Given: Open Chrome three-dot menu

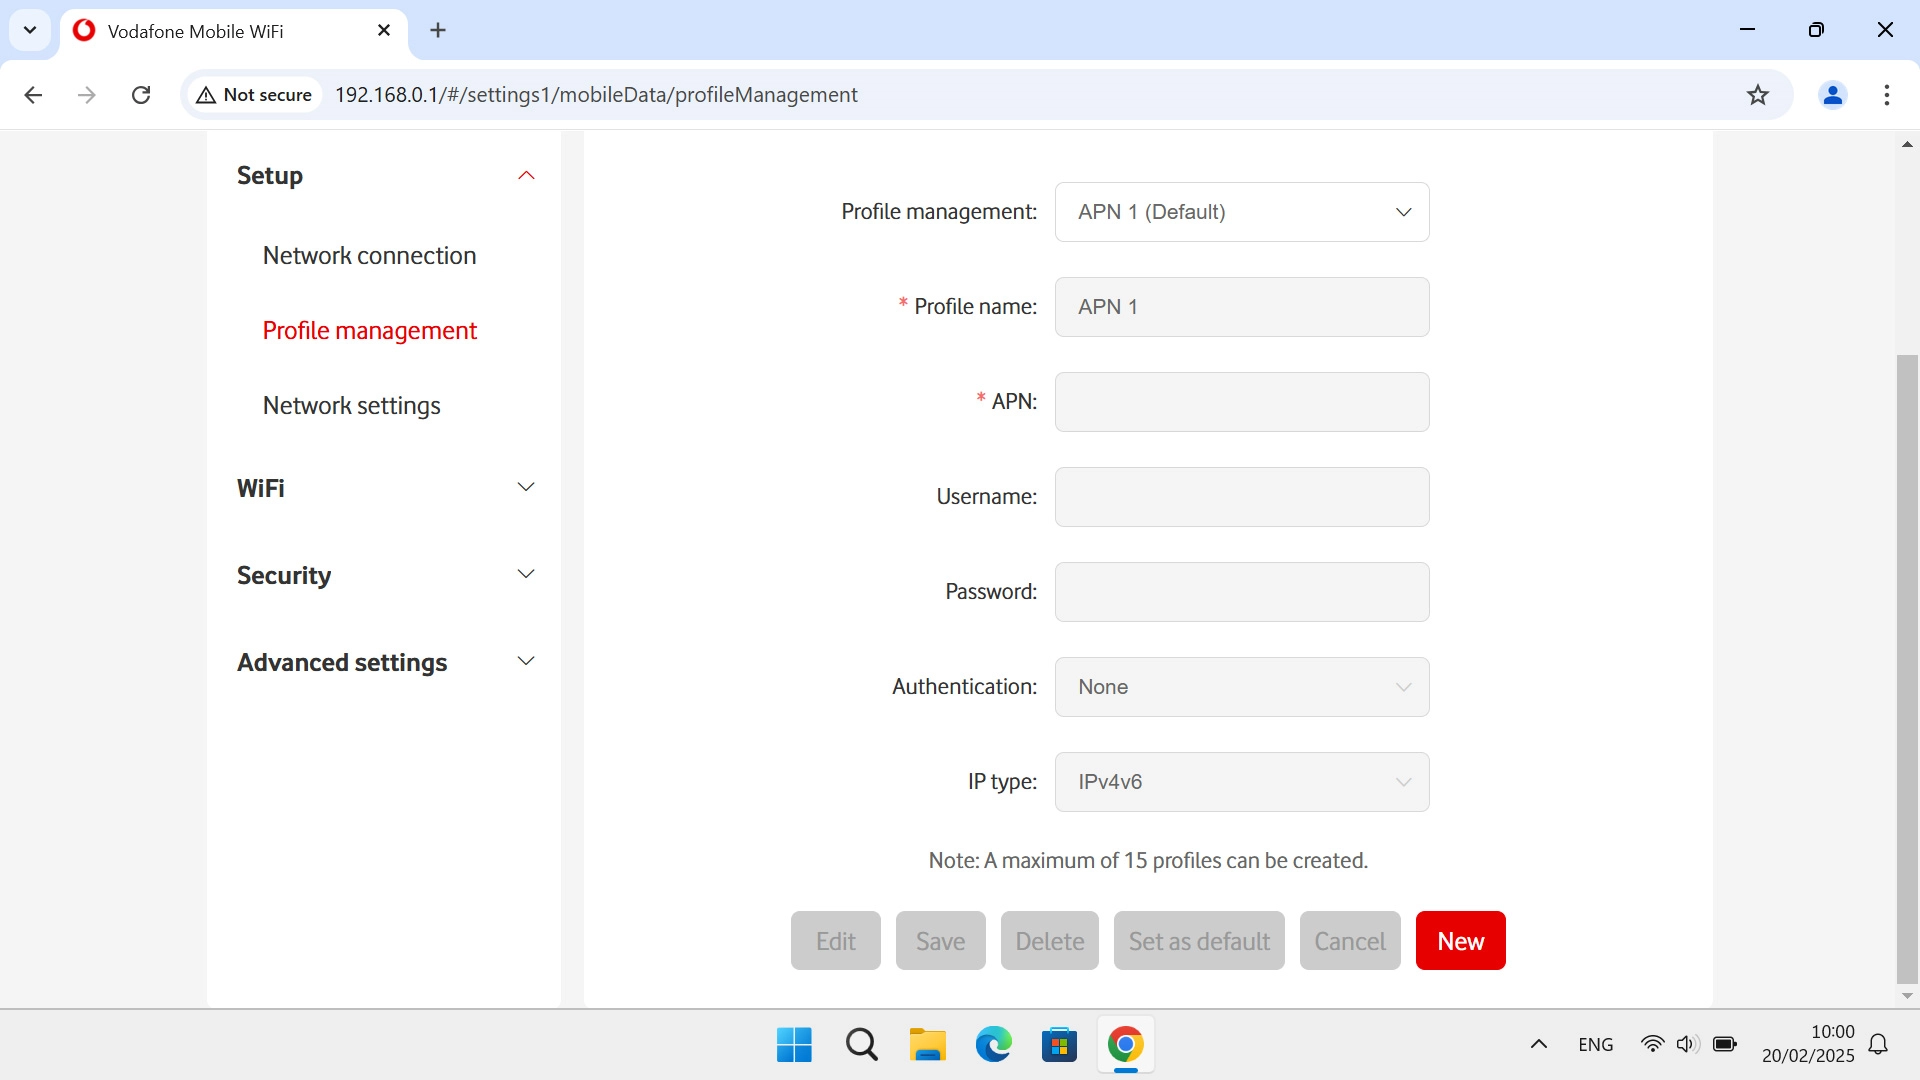Looking at the screenshot, I should click(1886, 95).
